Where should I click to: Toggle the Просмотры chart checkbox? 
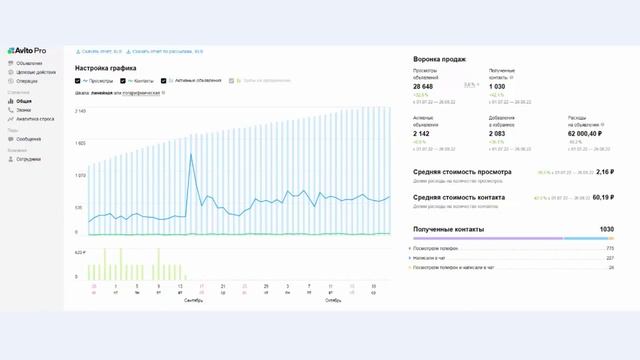tap(78, 81)
